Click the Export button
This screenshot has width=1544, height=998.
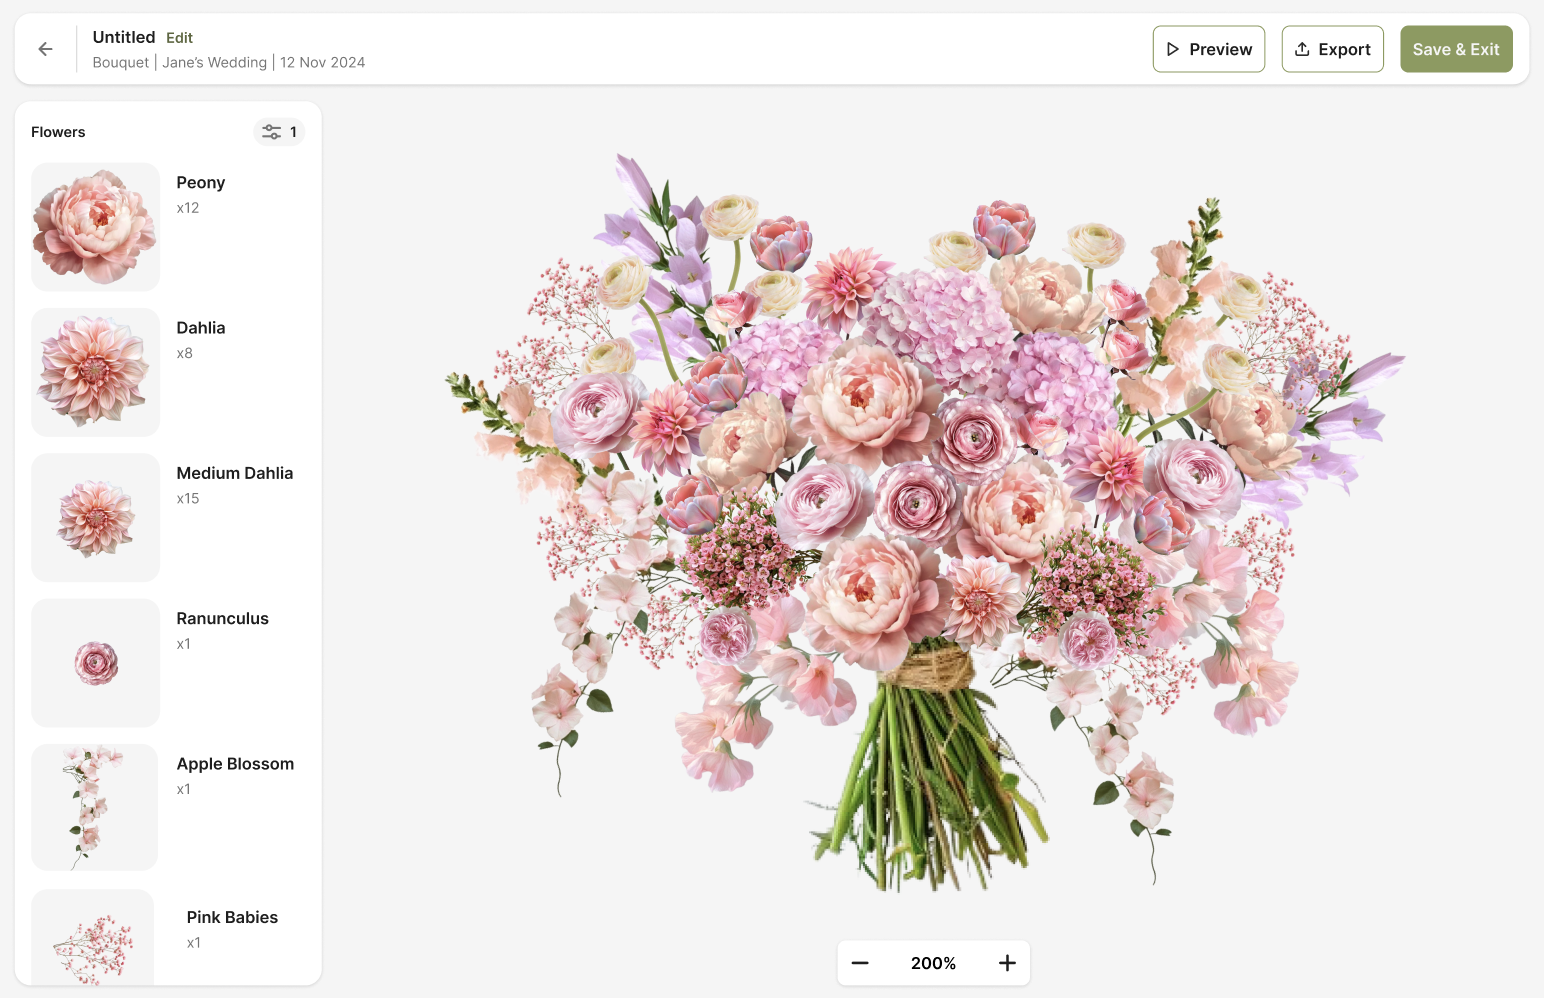[x=1332, y=49]
